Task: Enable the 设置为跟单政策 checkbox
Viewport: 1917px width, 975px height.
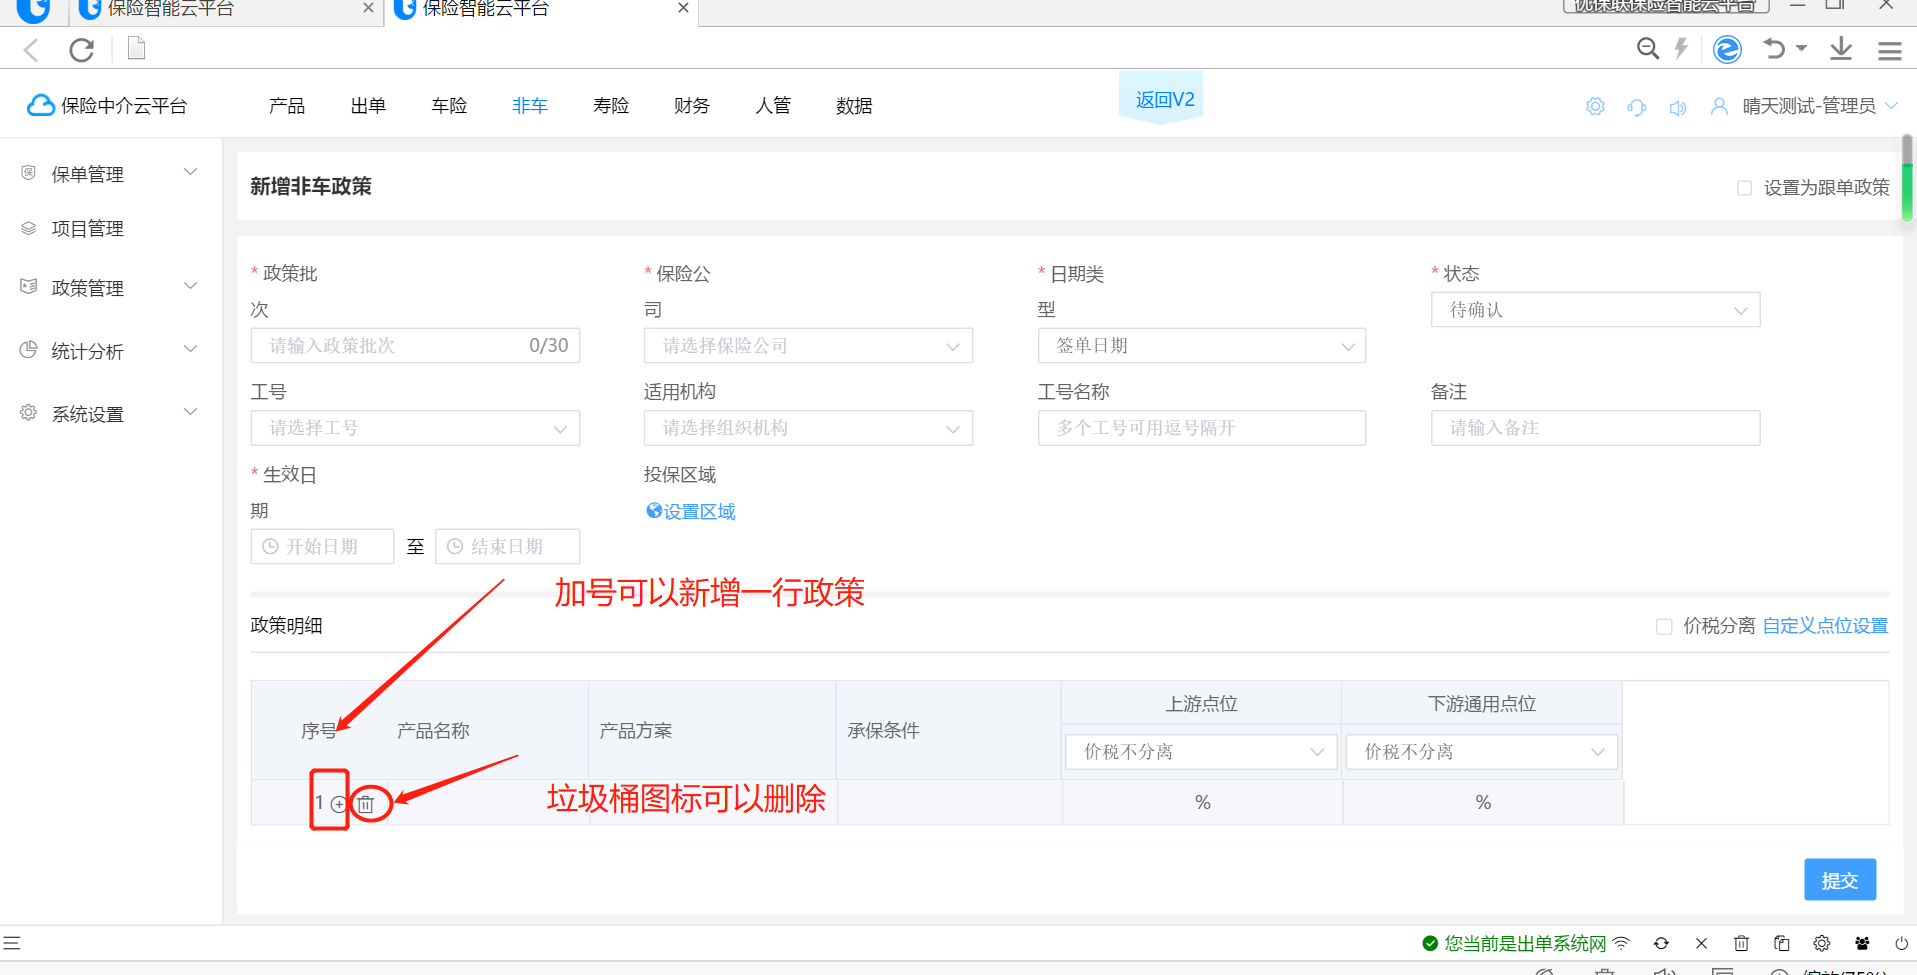Action: pos(1744,188)
